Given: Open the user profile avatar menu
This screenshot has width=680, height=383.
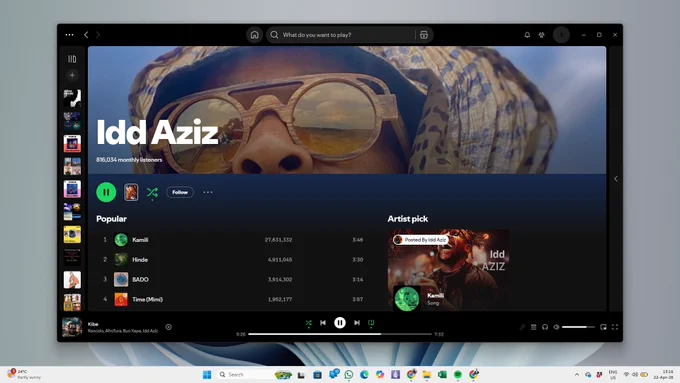Looking at the screenshot, I should (561, 35).
